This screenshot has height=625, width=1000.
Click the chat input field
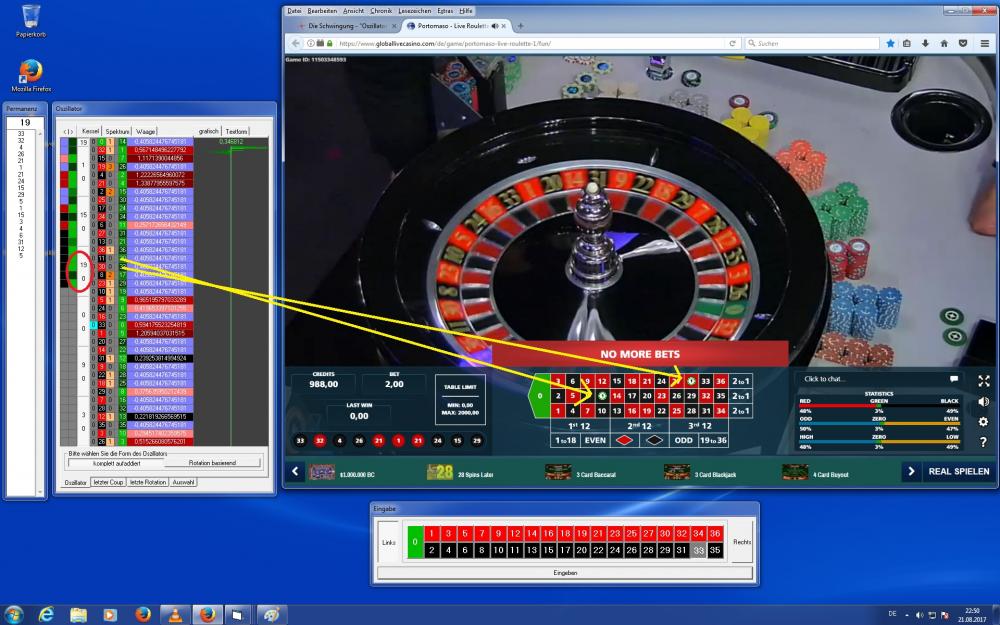[874, 379]
